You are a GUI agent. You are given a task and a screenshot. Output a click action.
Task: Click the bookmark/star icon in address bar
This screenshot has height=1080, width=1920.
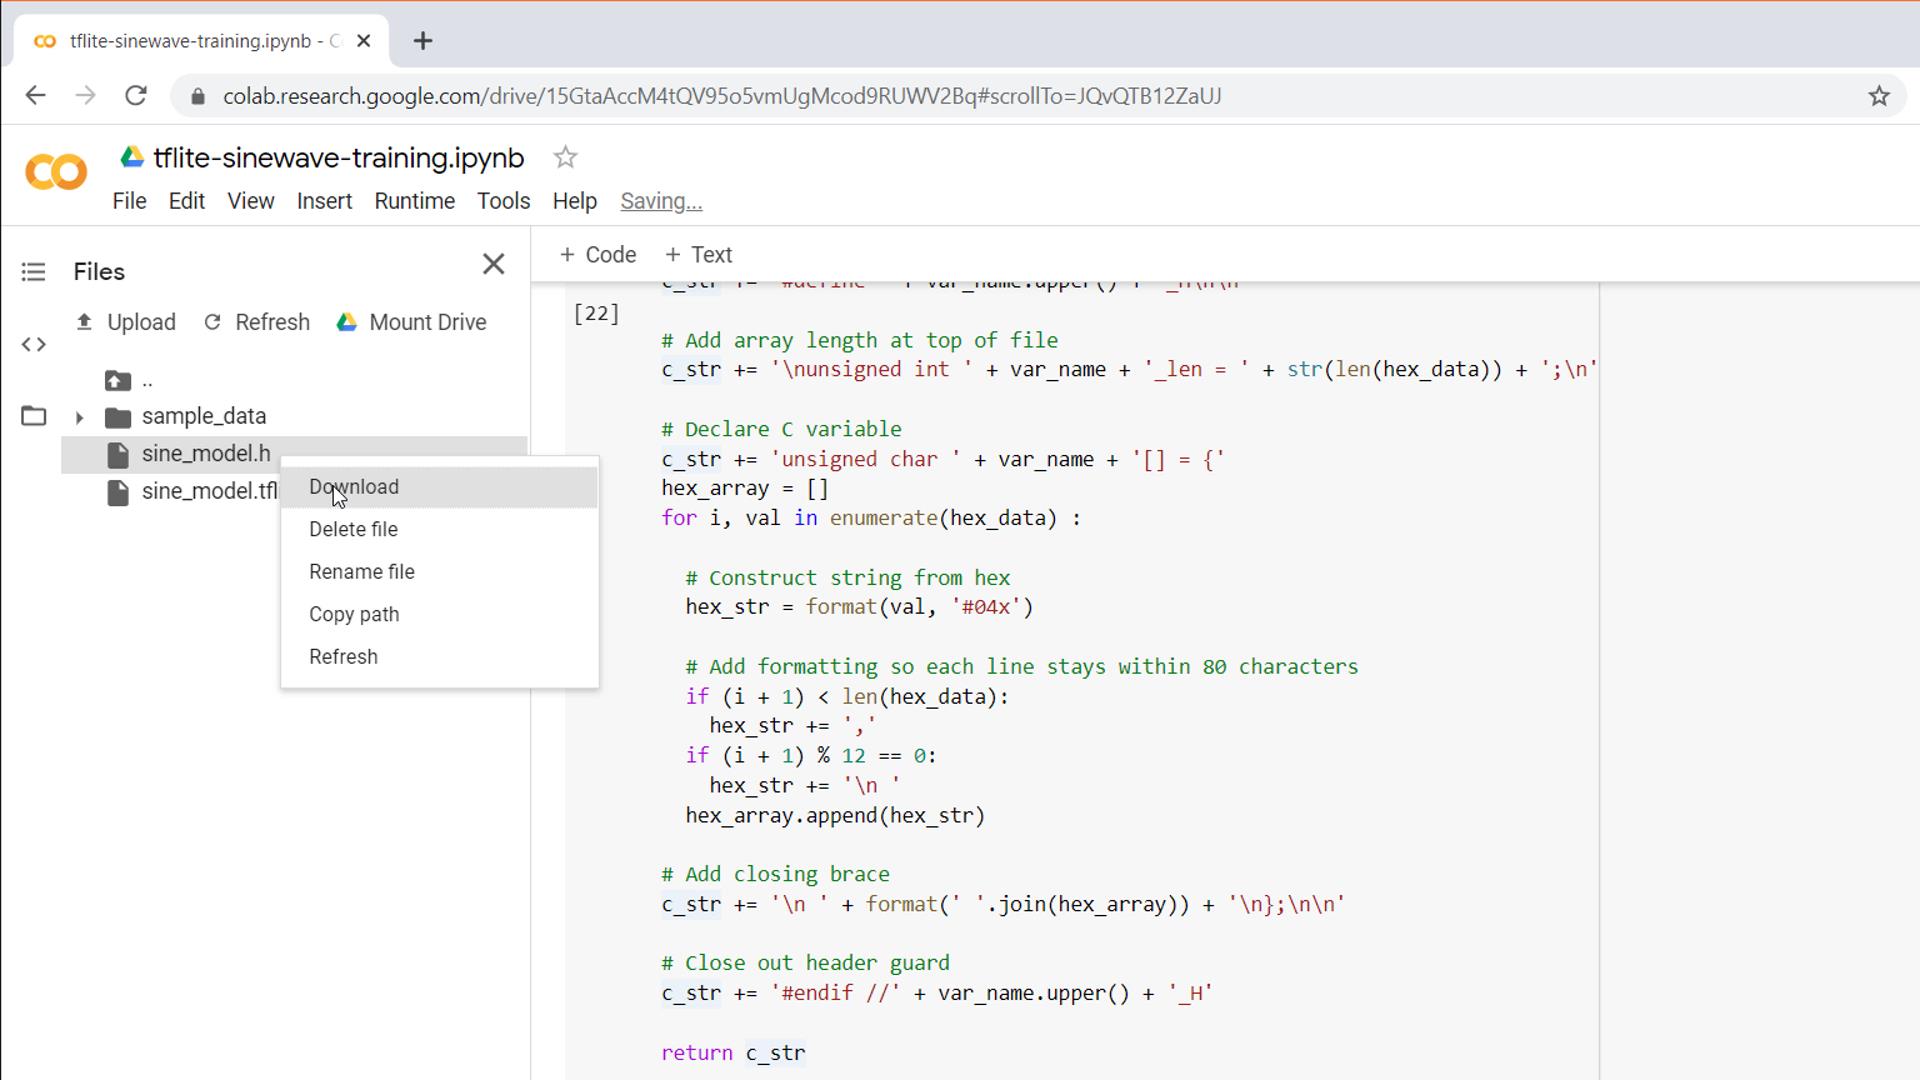1888,96
